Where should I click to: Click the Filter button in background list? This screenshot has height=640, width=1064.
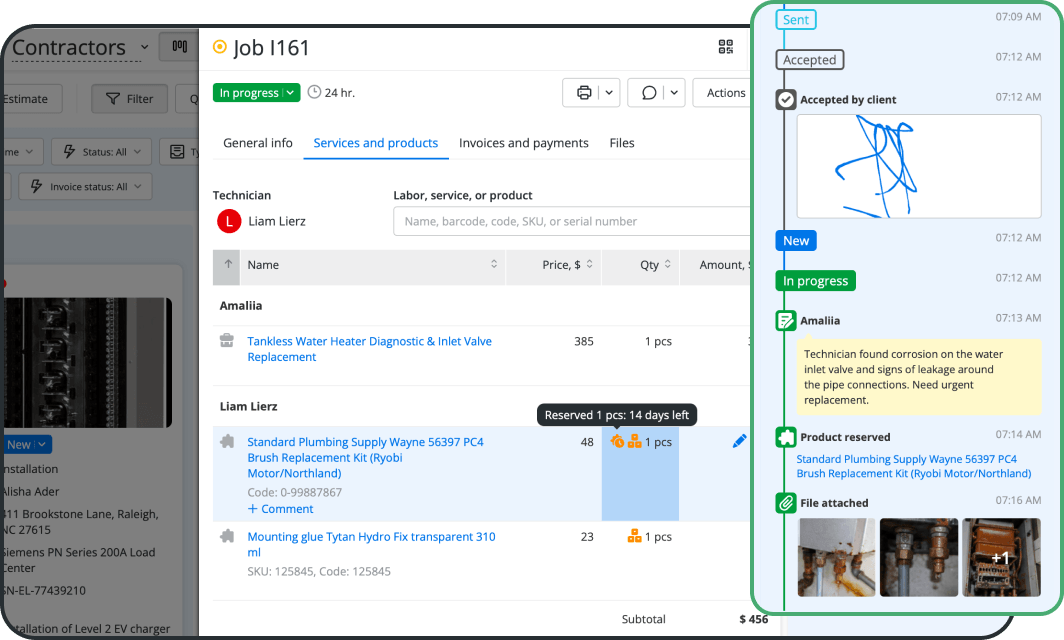[130, 99]
